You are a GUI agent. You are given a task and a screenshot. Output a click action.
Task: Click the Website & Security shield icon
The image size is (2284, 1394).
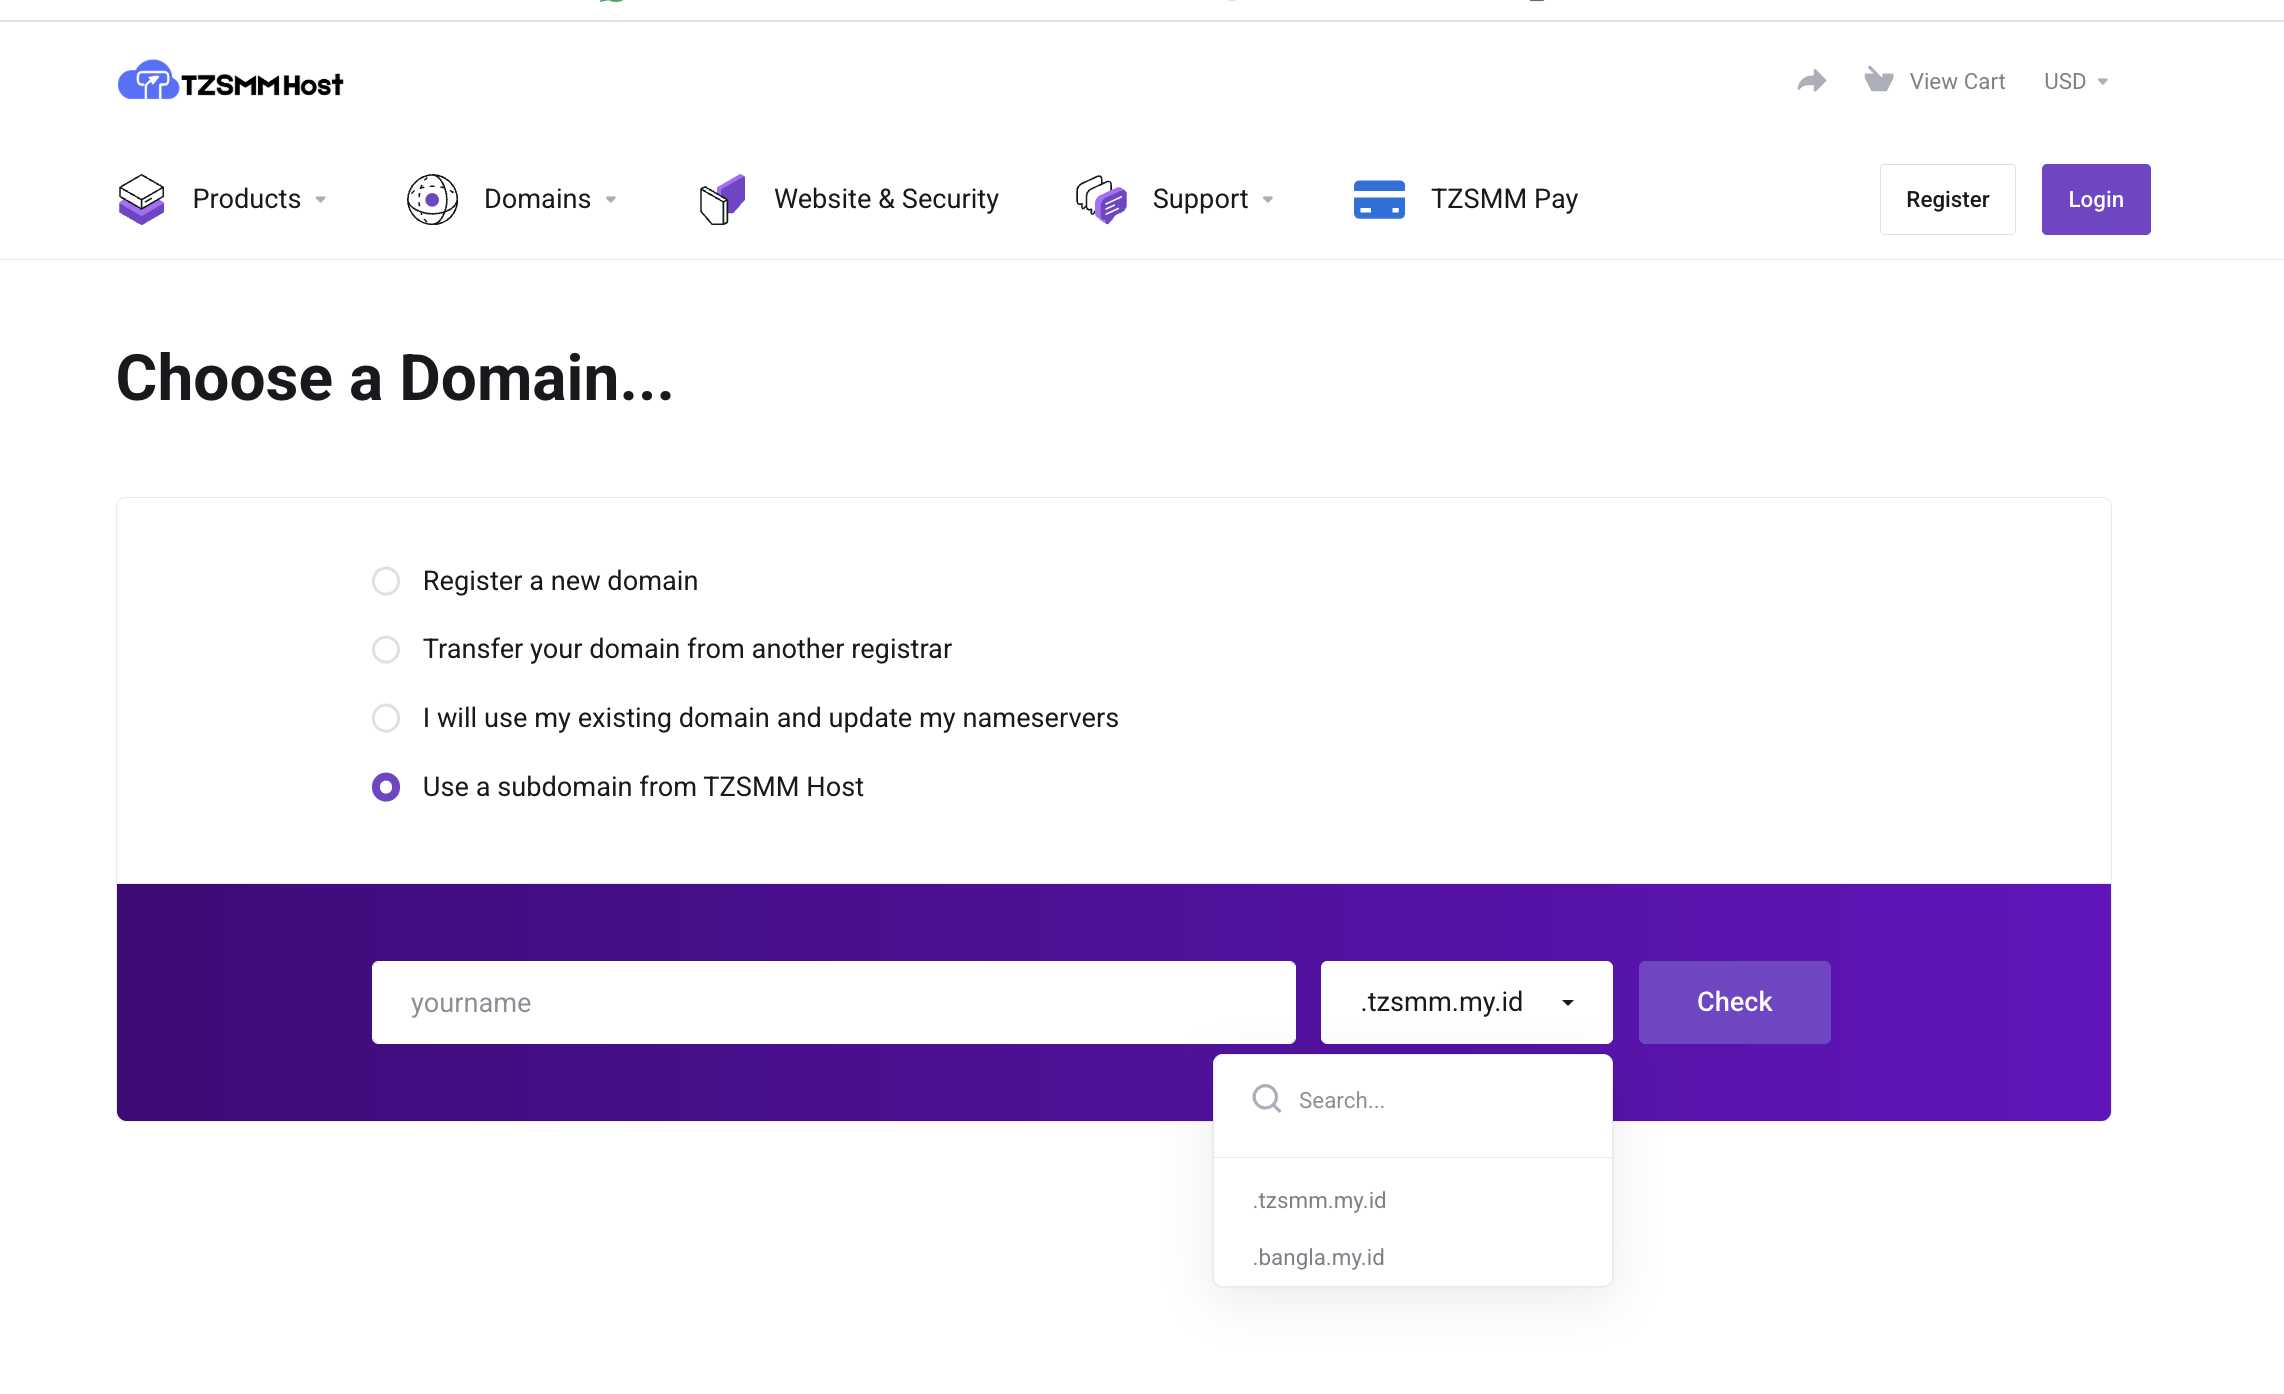point(722,198)
